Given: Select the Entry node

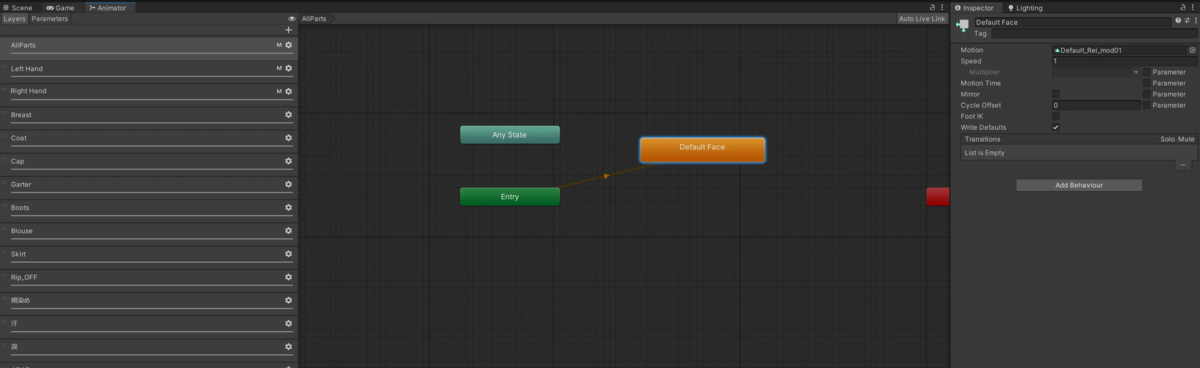Looking at the screenshot, I should tap(510, 196).
